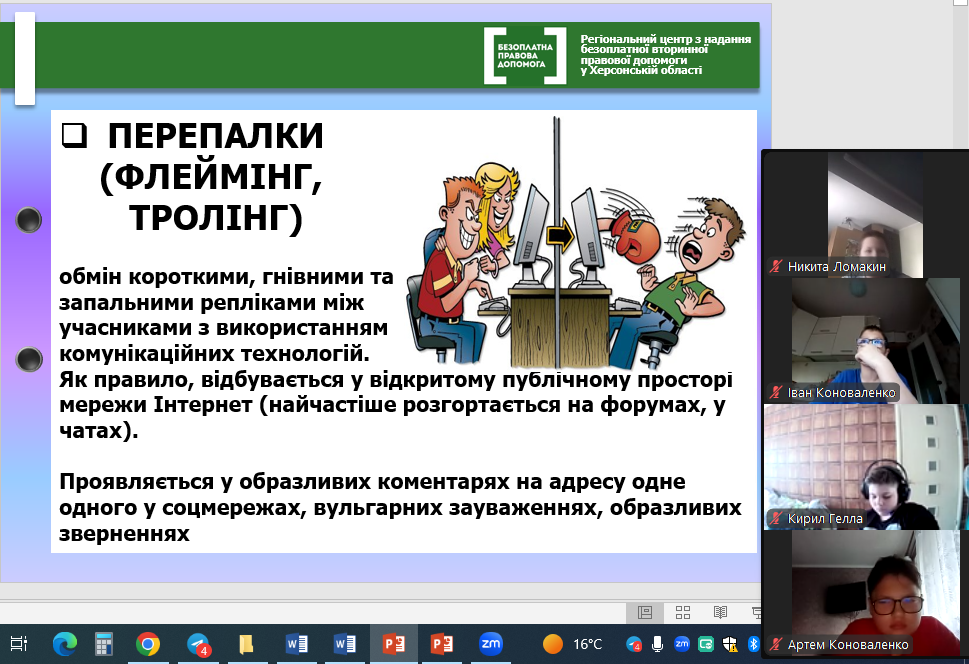This screenshot has height=664, width=969.
Task: Click the microphone icon in system tray
Action: coord(657,643)
